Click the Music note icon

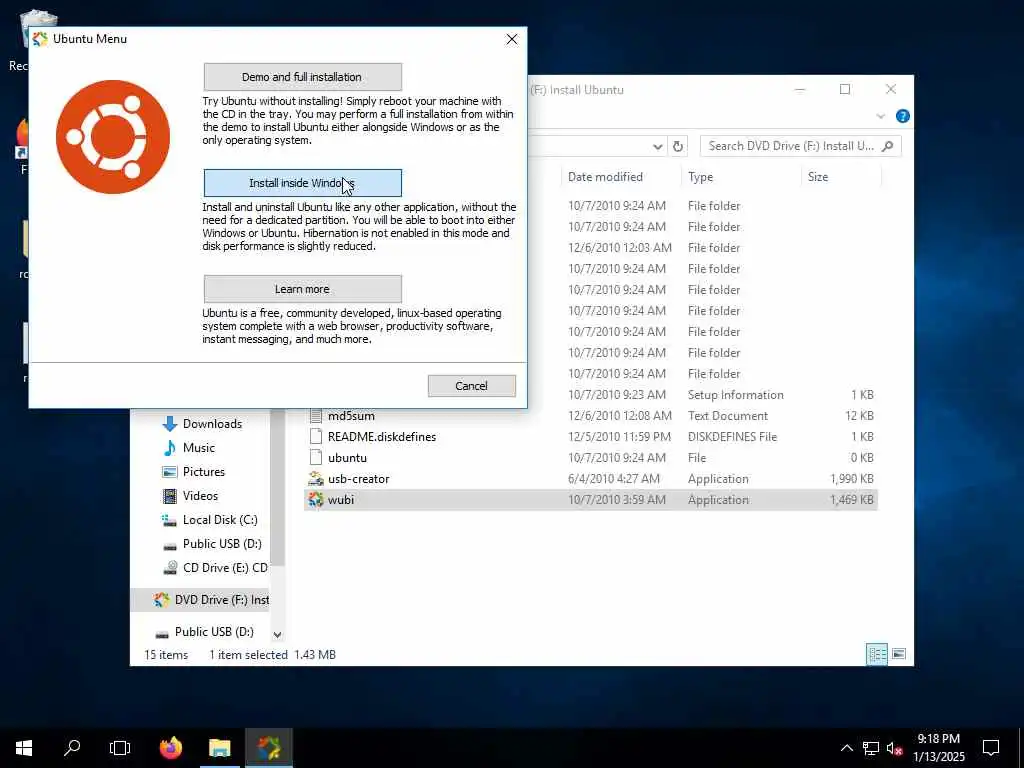point(170,448)
